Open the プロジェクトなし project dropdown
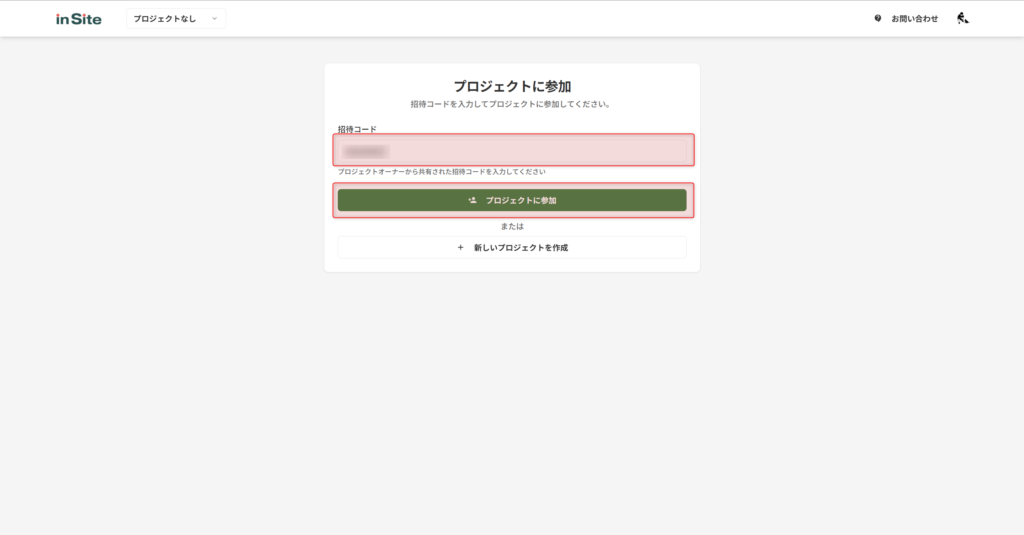This screenshot has height=535, width=1024. point(176,19)
